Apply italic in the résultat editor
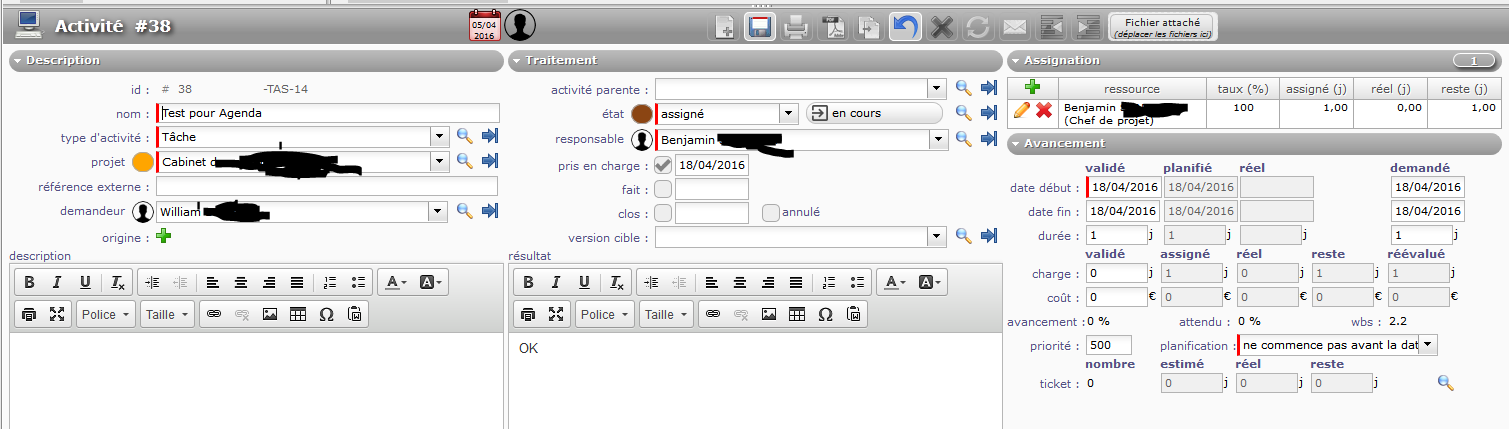Viewport: 1509px width, 429px height. (x=557, y=282)
